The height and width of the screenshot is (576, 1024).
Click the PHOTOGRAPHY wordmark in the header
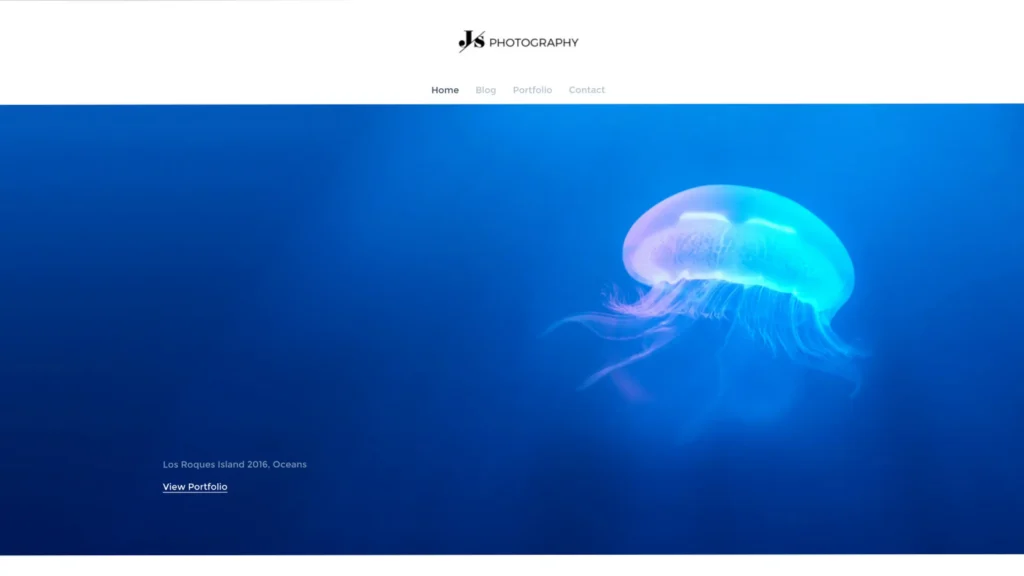(533, 43)
